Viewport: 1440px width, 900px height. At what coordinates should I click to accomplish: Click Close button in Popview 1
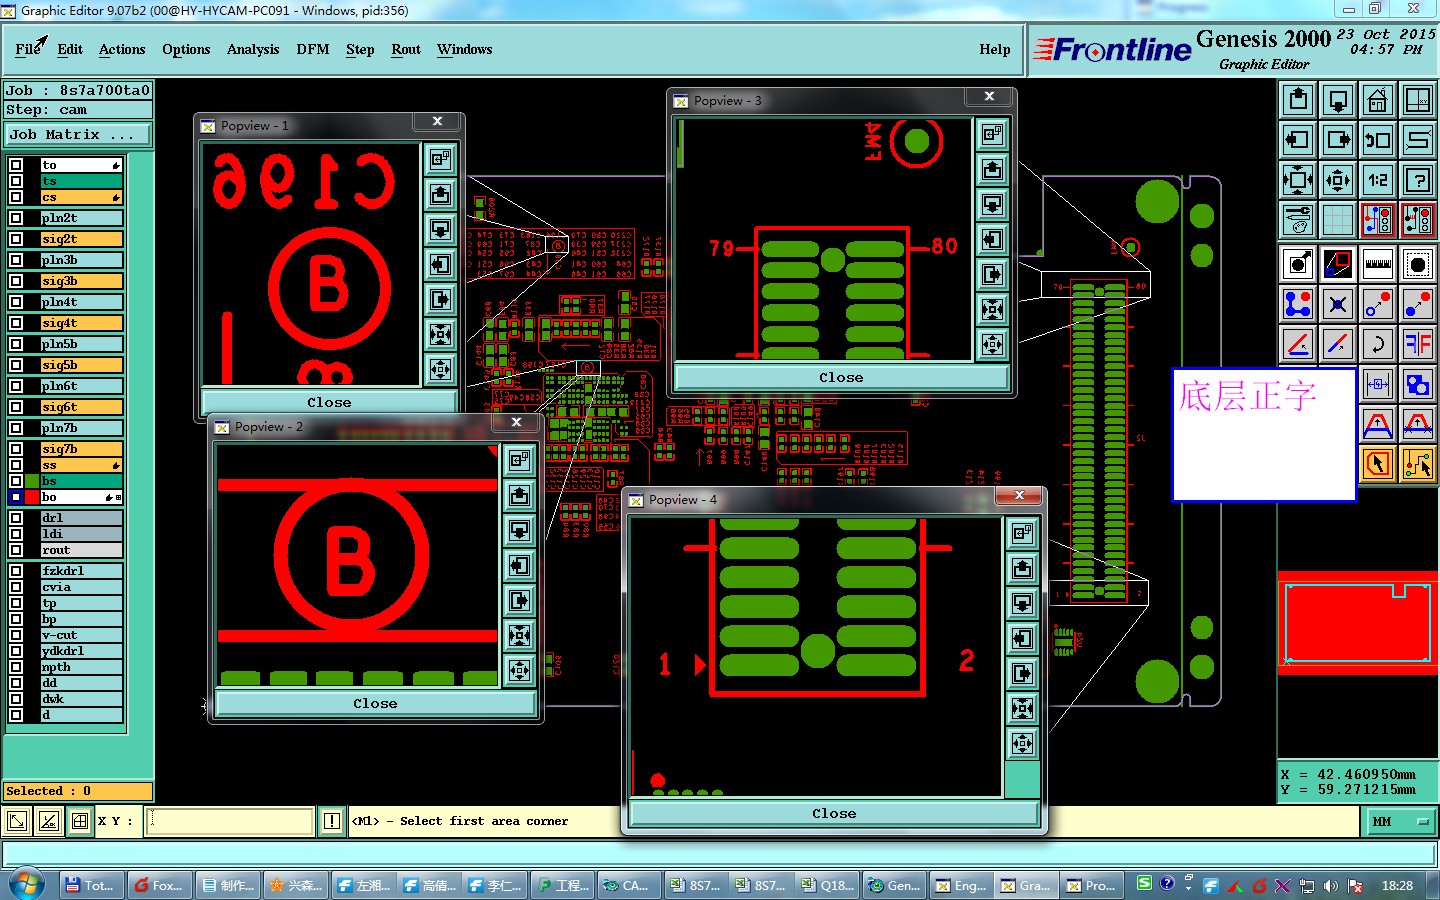click(329, 402)
